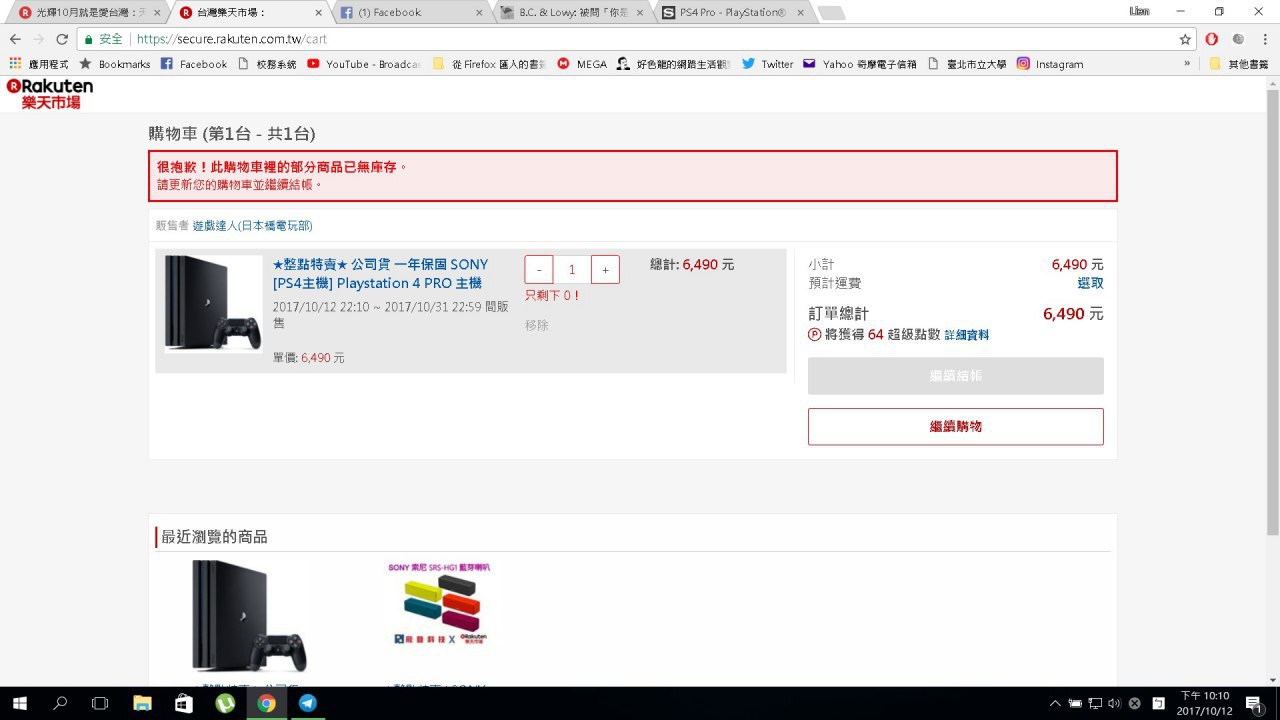This screenshot has height=720, width=1280.
Task: Open the 好色龍的網路生活觀 bookmark
Action: (x=673, y=64)
